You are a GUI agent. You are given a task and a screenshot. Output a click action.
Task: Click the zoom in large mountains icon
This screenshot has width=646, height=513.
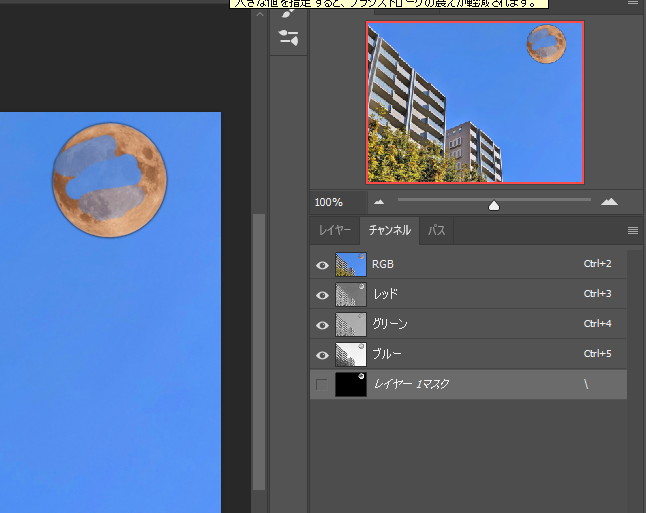(609, 201)
